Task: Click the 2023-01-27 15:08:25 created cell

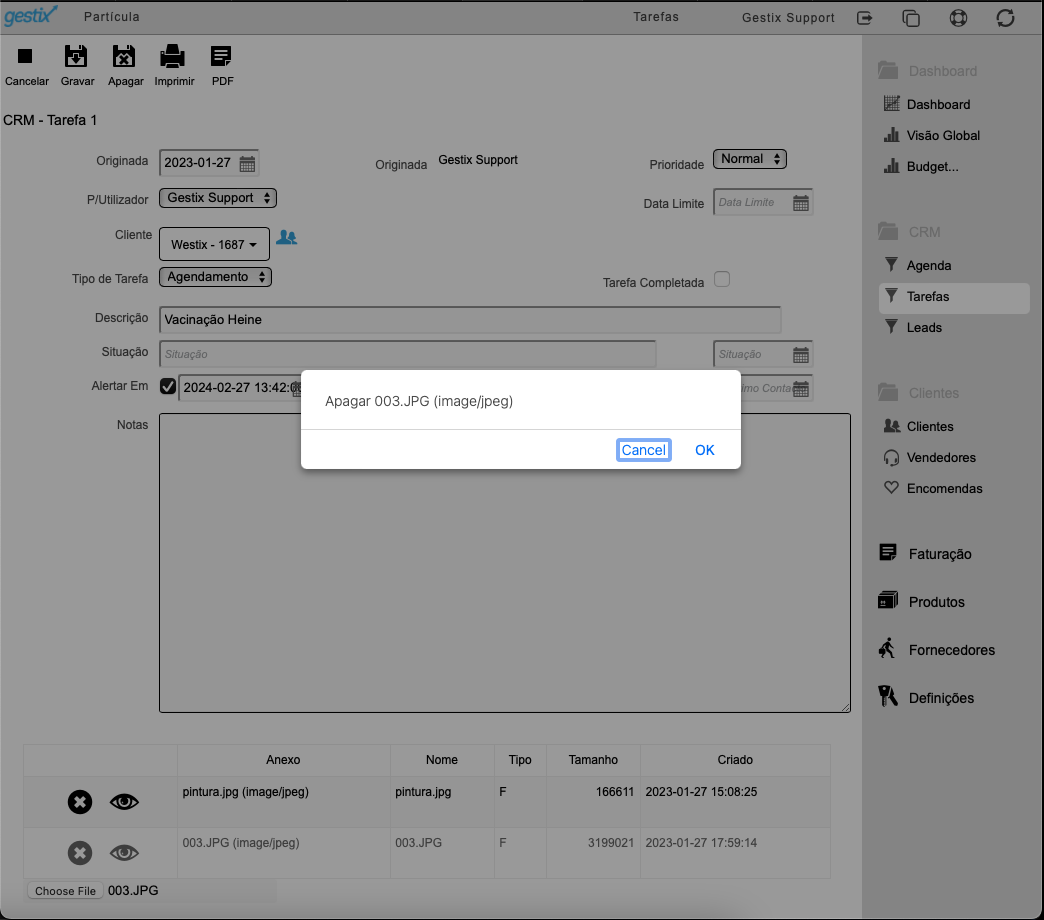Action: [x=735, y=802]
